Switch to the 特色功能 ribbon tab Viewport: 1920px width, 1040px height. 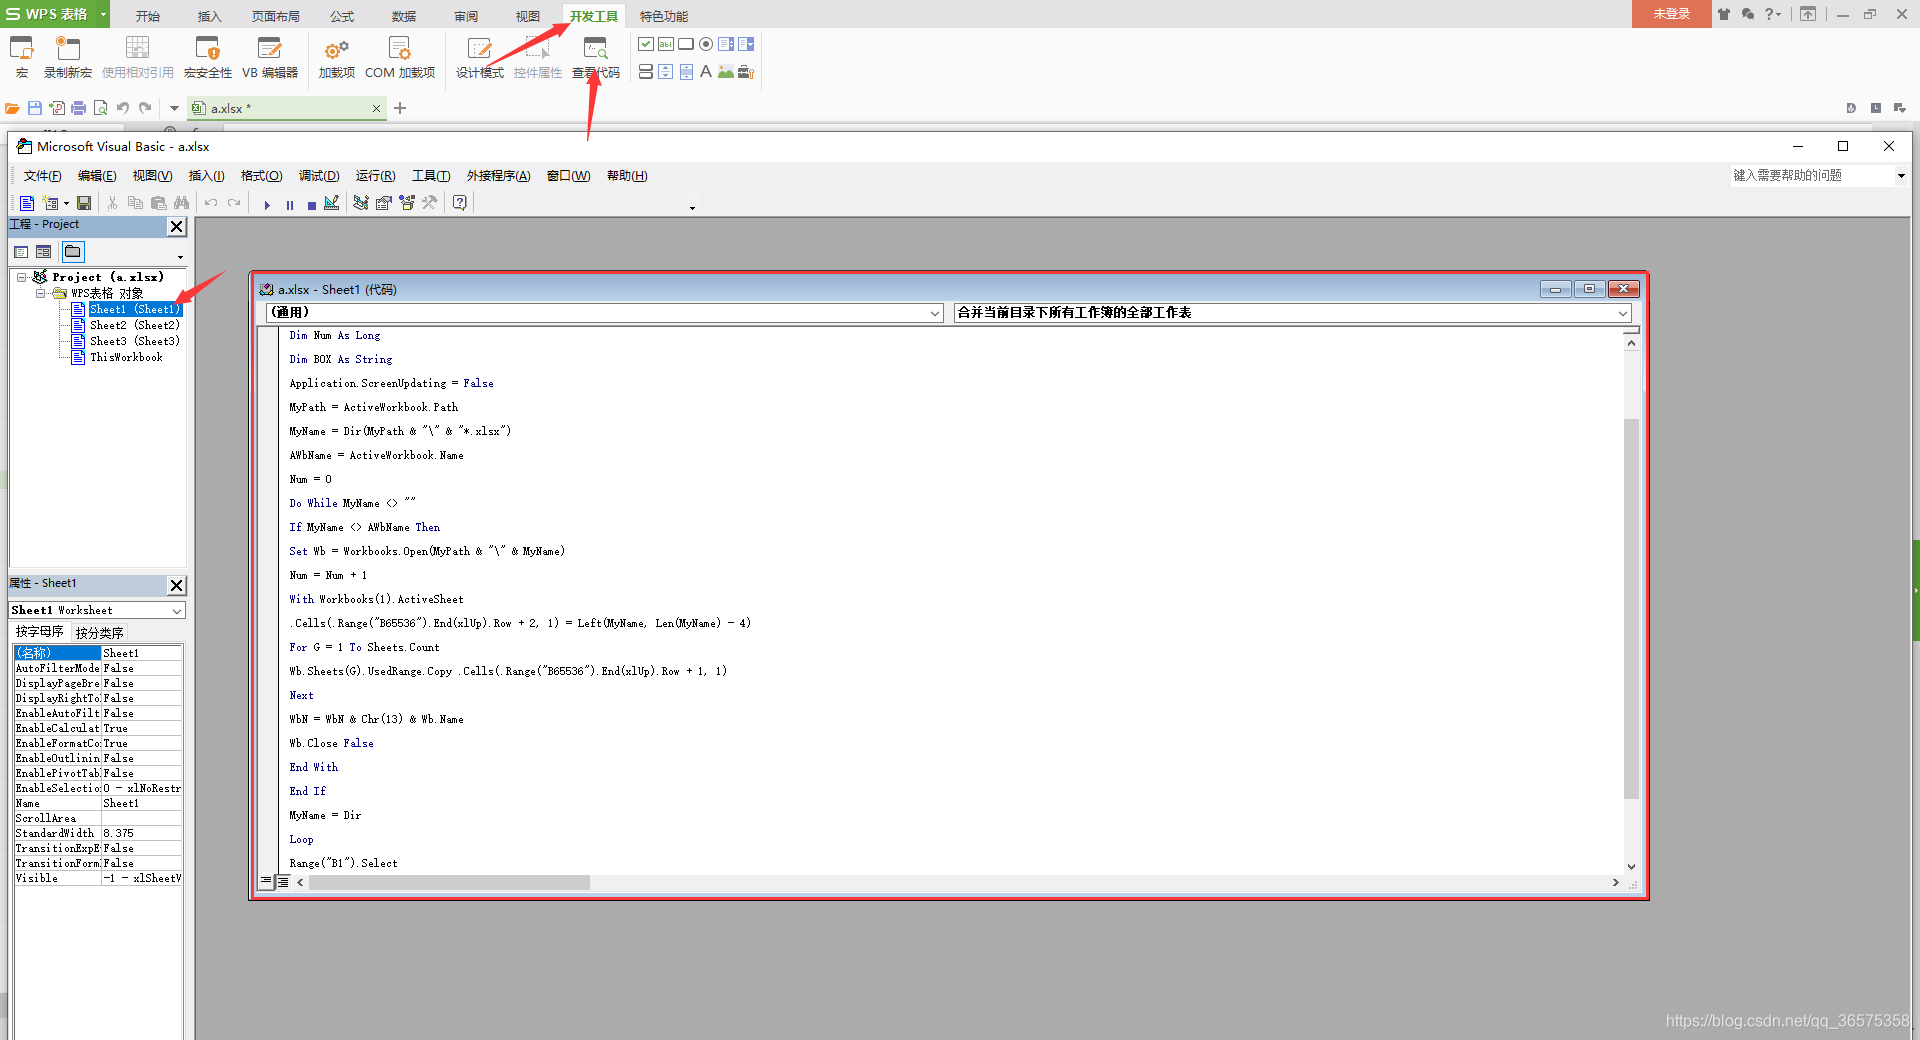[x=664, y=16]
